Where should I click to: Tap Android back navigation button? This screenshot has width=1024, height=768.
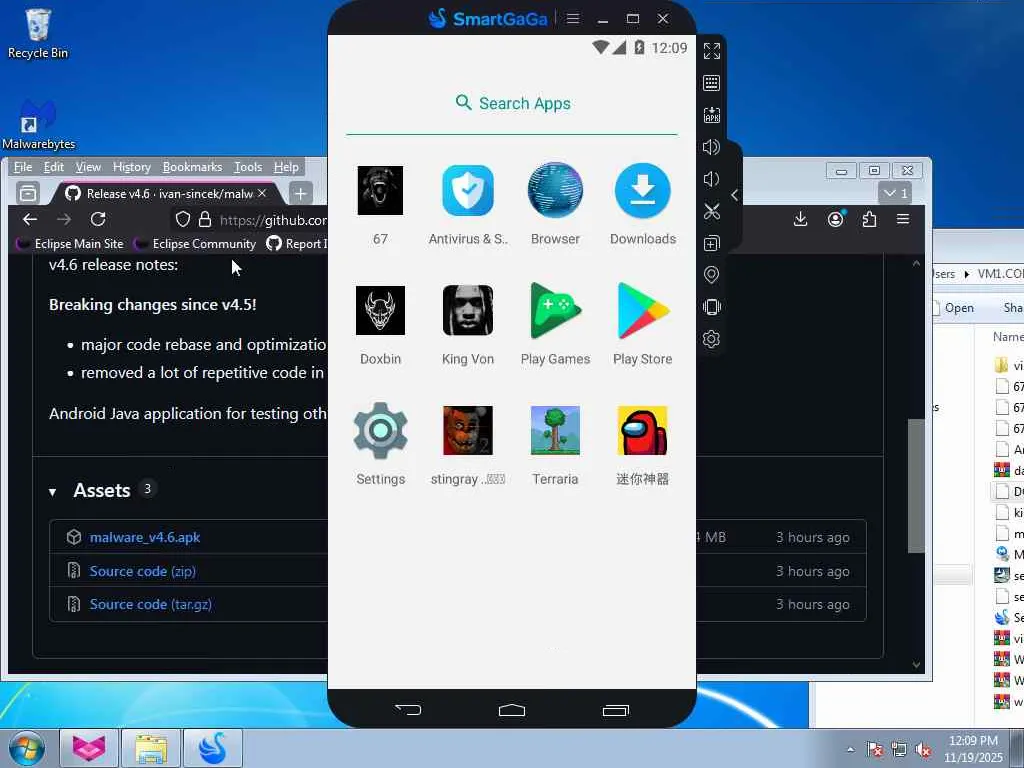click(x=408, y=709)
